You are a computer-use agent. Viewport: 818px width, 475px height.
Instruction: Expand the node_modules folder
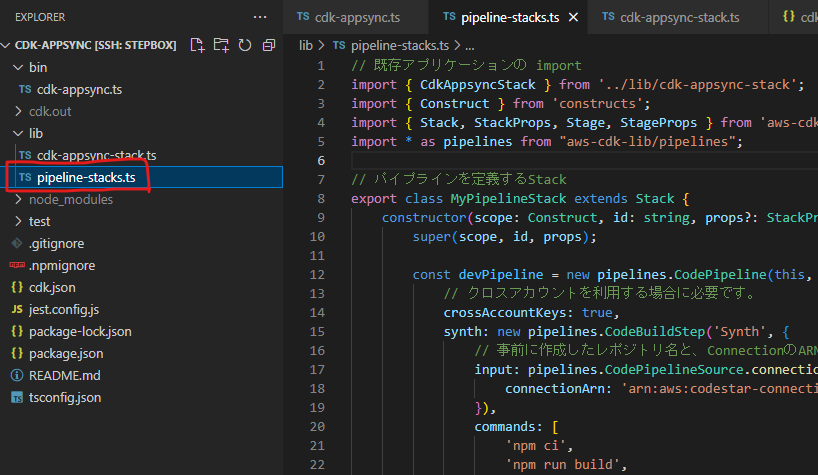(x=70, y=199)
